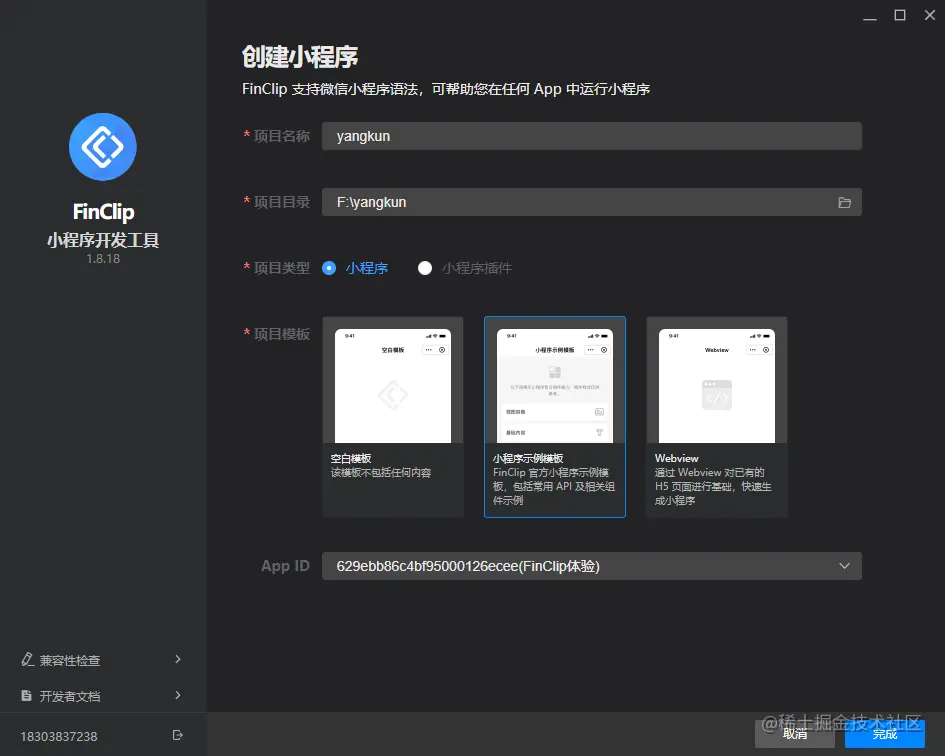Viewport: 945px width, 756px height.
Task: Click the logout icon beside 18303837238
Action: click(x=178, y=735)
